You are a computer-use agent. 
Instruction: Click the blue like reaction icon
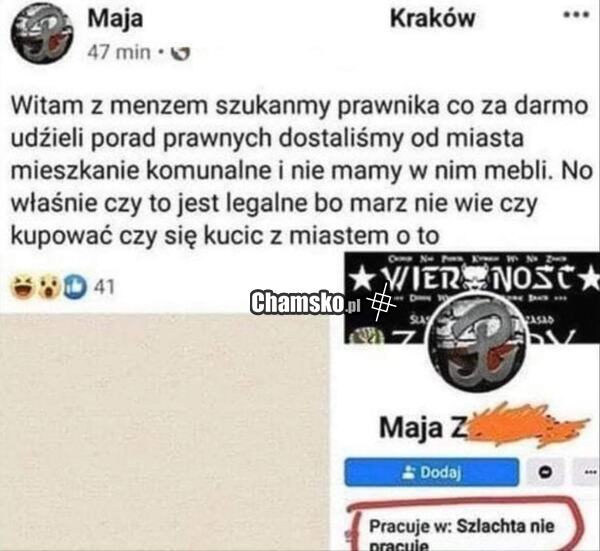point(76,287)
